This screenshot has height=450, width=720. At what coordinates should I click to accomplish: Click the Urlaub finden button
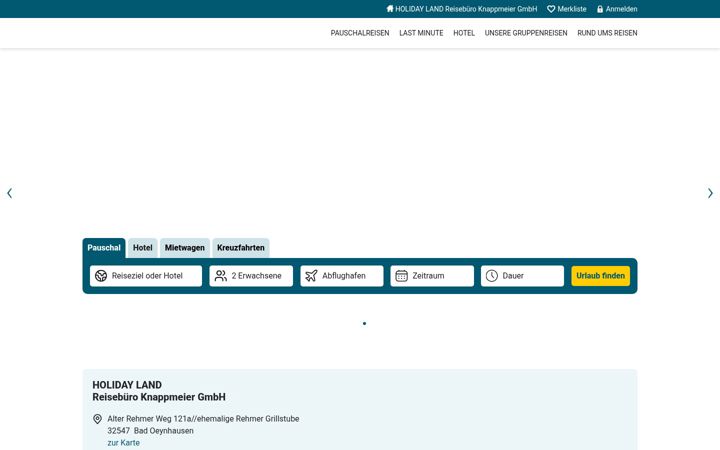(601, 276)
